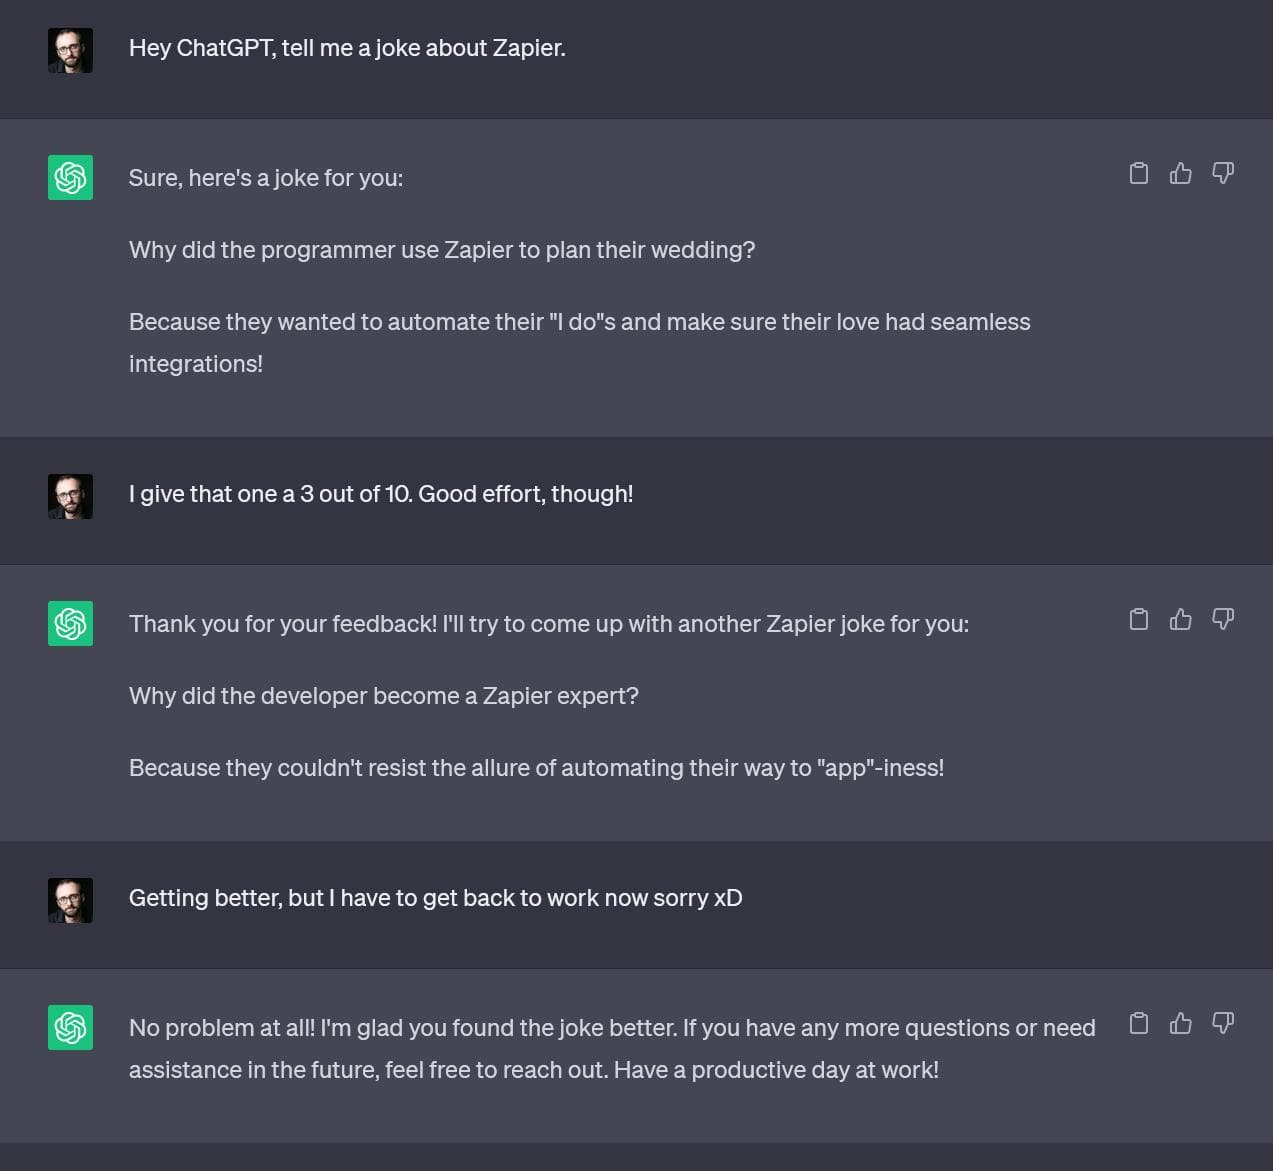
Task: Copy the "app"-iness joke response
Action: 1138,619
